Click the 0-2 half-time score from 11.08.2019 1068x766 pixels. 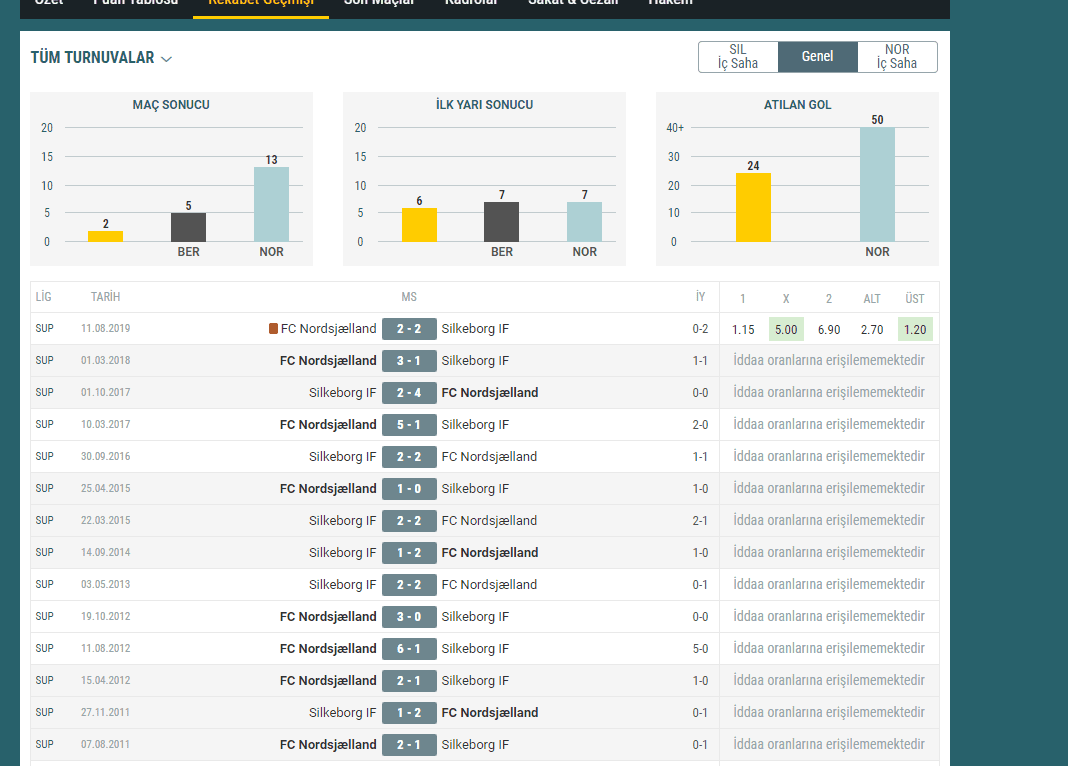coord(700,329)
